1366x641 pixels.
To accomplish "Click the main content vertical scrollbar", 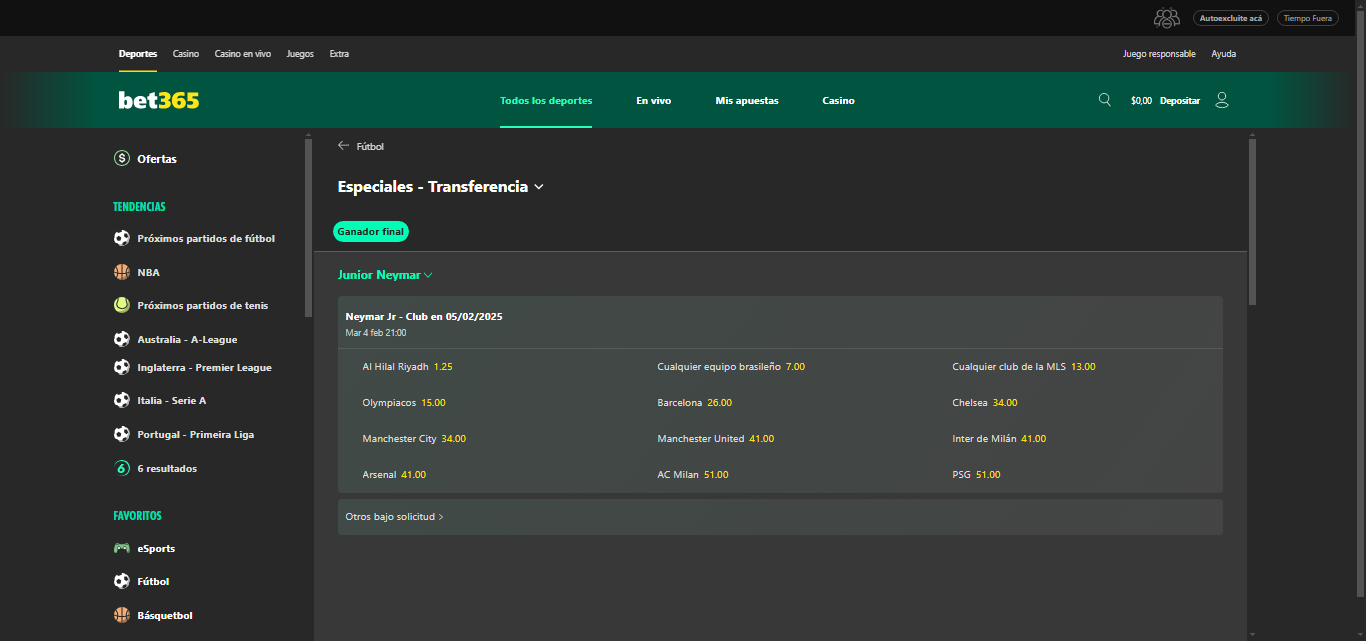I will [x=1252, y=222].
